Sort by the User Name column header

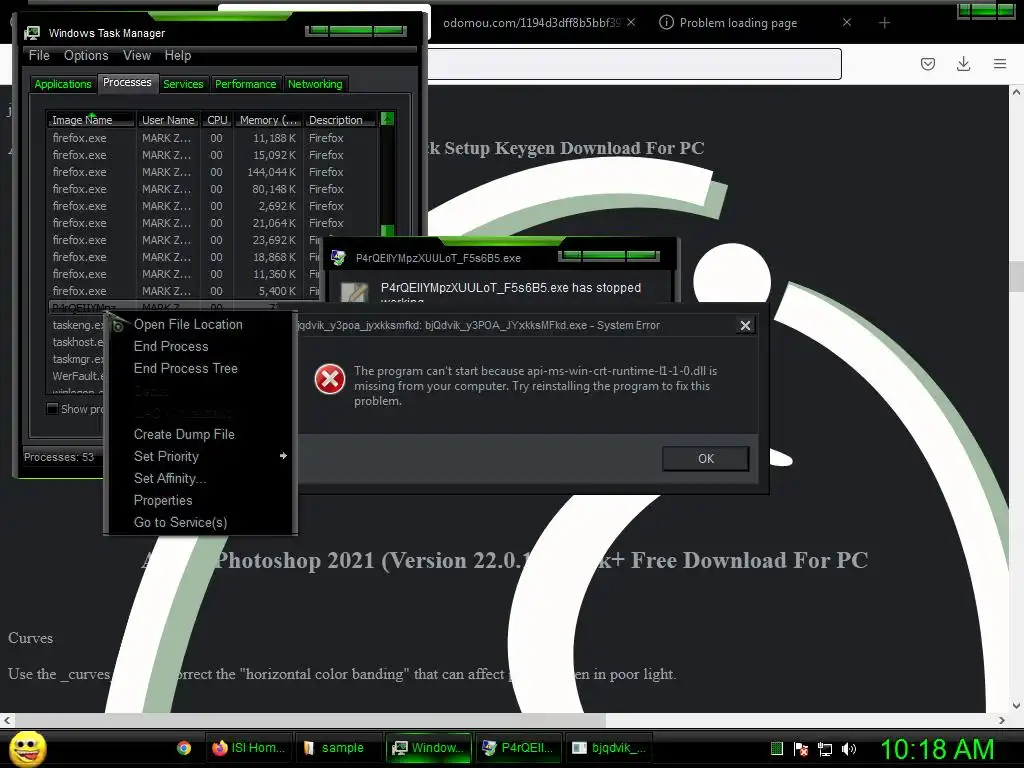pos(168,120)
